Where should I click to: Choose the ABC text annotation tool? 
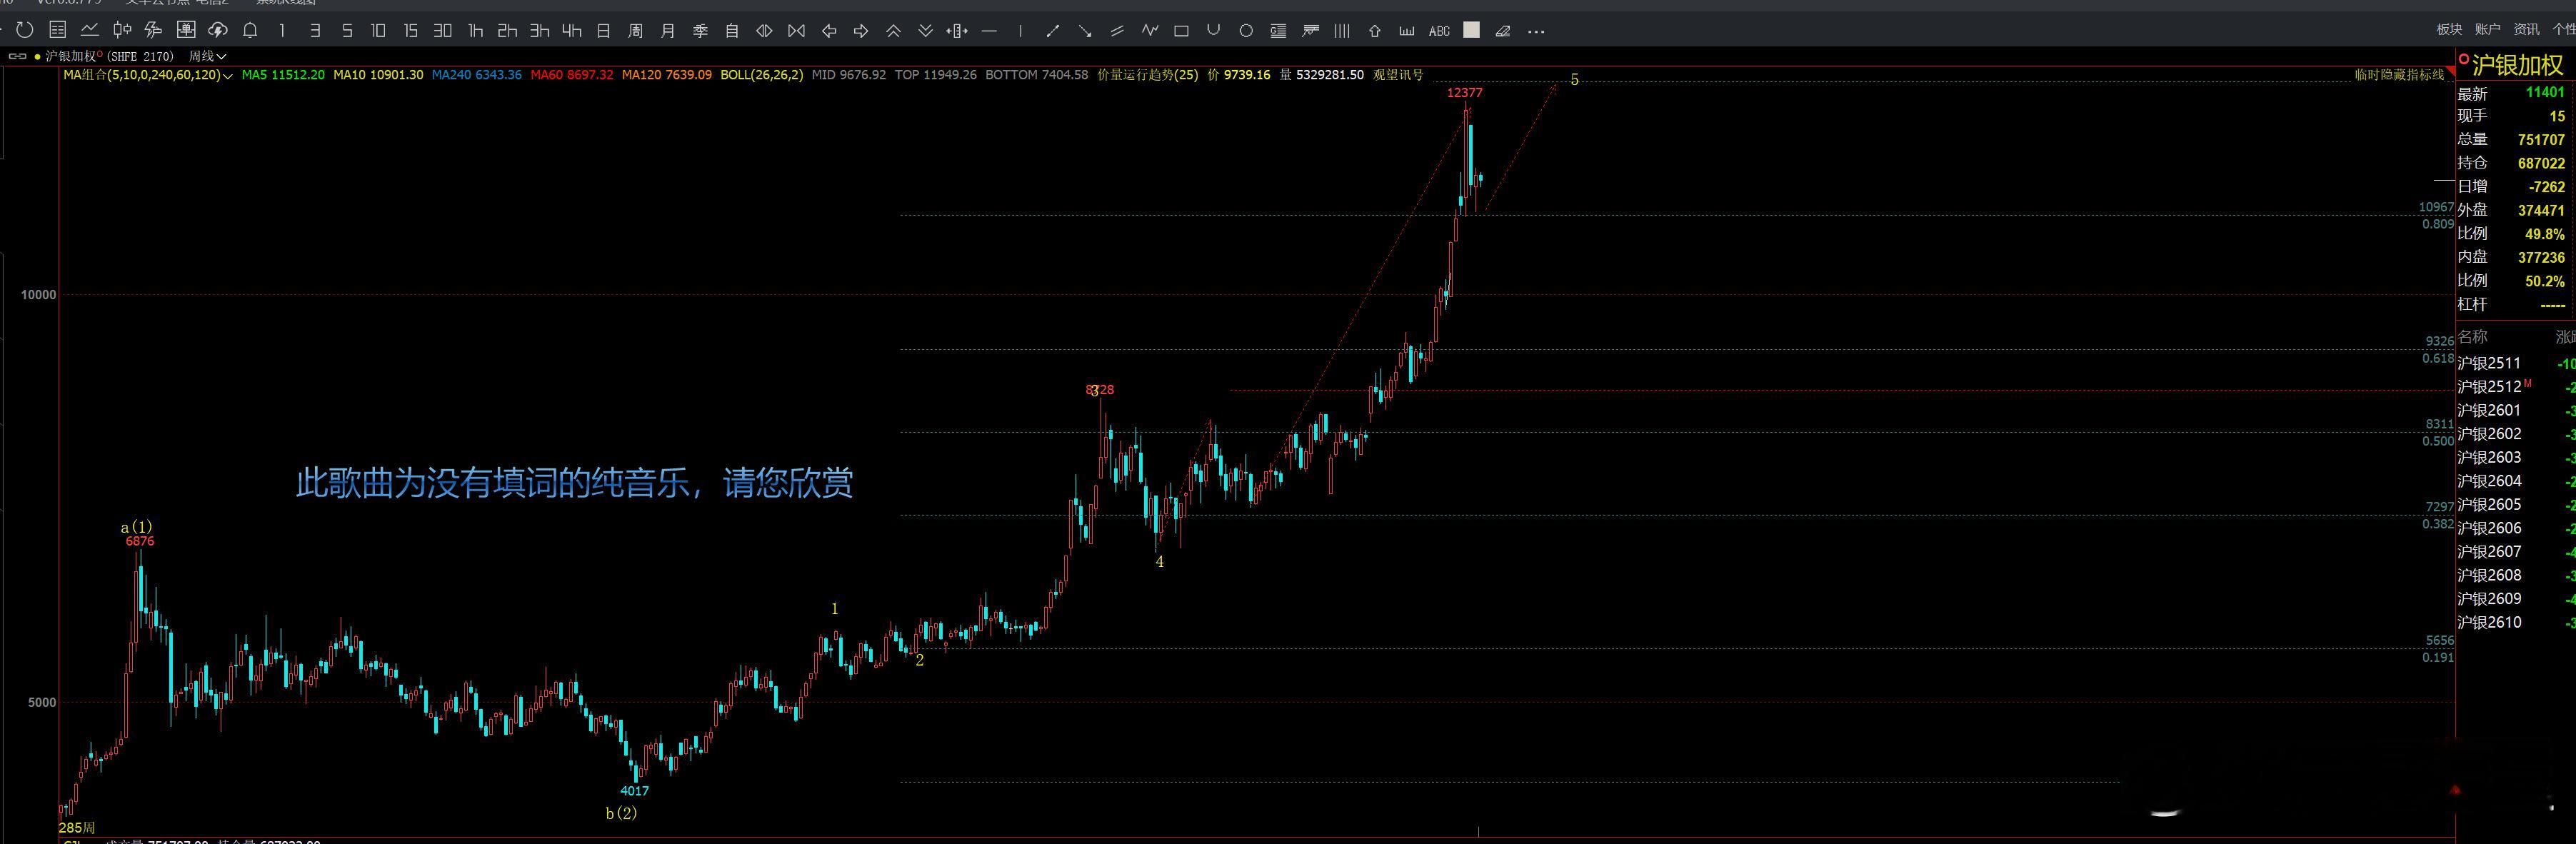1439,31
